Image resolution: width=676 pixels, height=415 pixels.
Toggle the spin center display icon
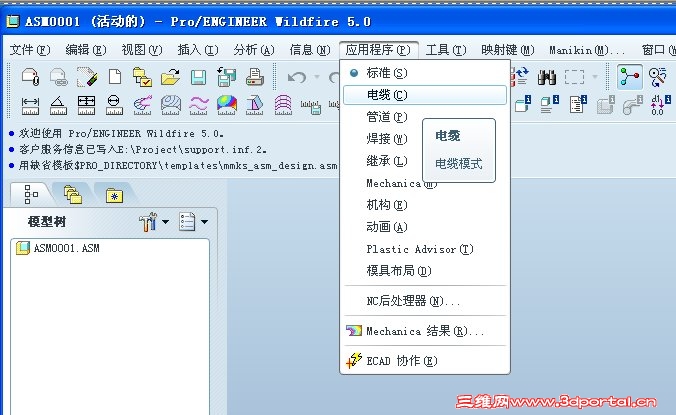click(630, 78)
